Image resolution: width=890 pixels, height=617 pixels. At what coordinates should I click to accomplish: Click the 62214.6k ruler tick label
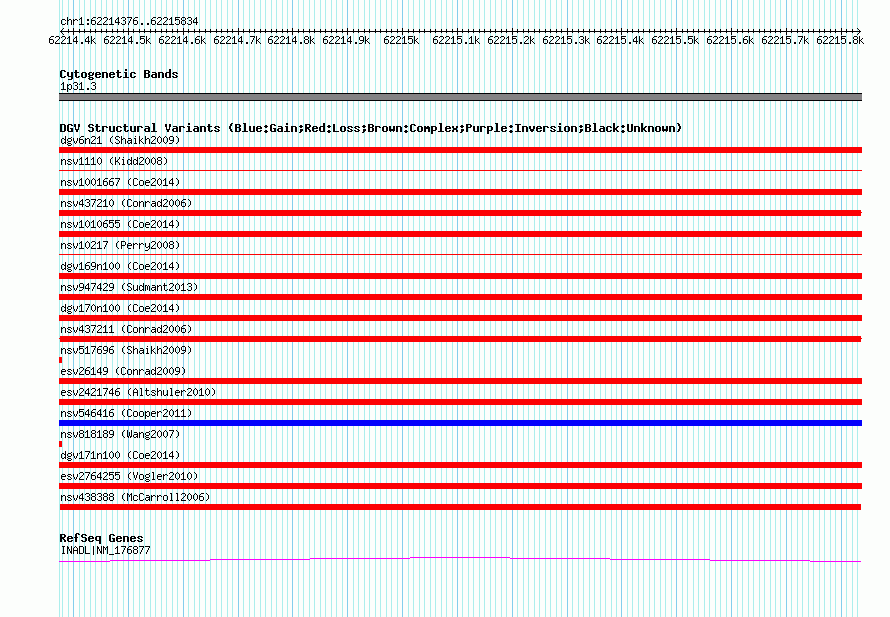pos(182,40)
